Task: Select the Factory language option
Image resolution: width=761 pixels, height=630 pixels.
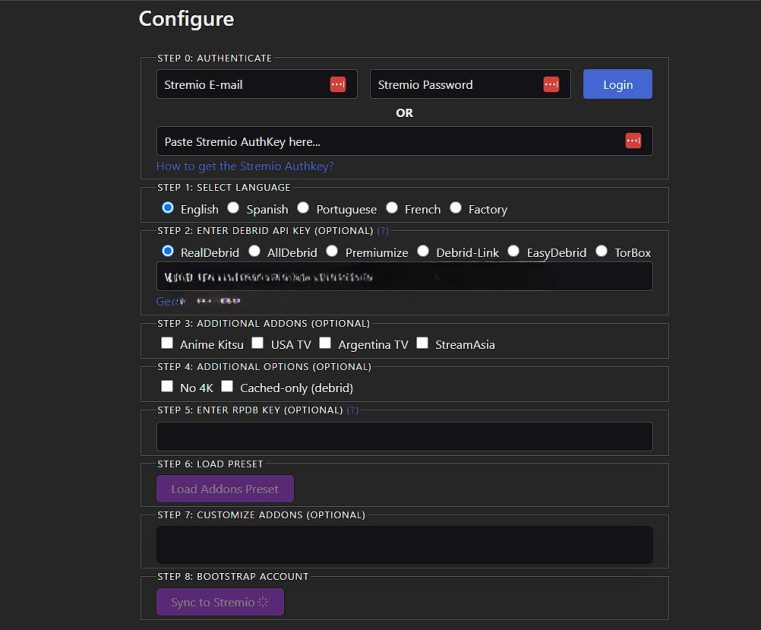Action: tap(455, 208)
